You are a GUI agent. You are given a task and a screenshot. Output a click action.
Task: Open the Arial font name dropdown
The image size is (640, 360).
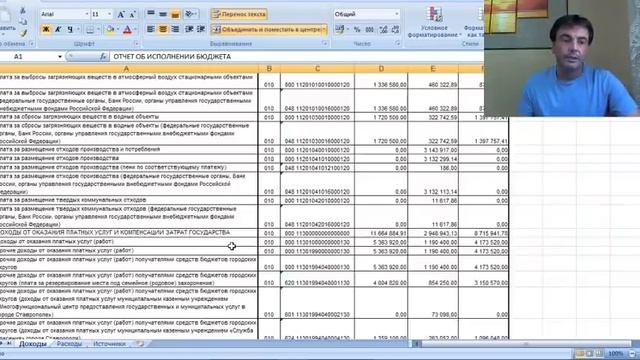[87, 14]
